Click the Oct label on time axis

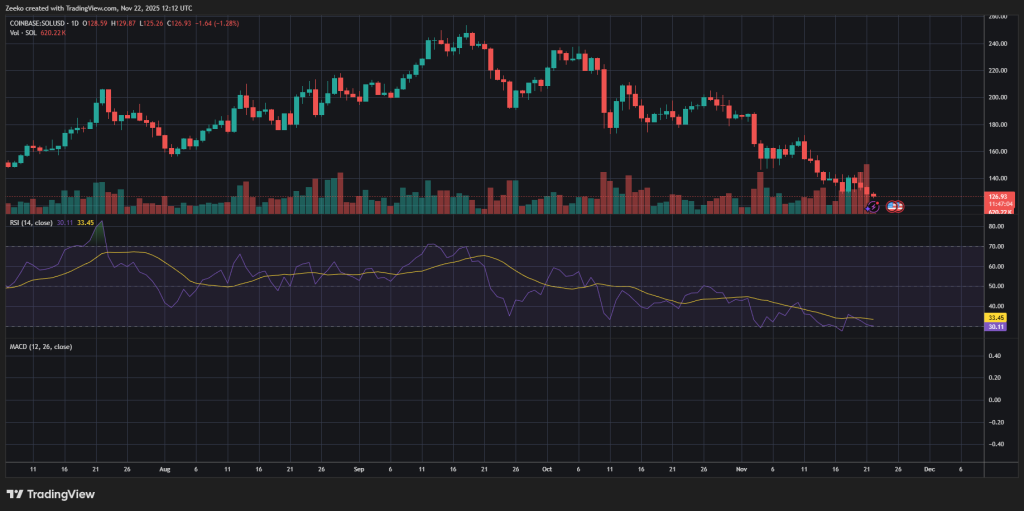[546, 467]
